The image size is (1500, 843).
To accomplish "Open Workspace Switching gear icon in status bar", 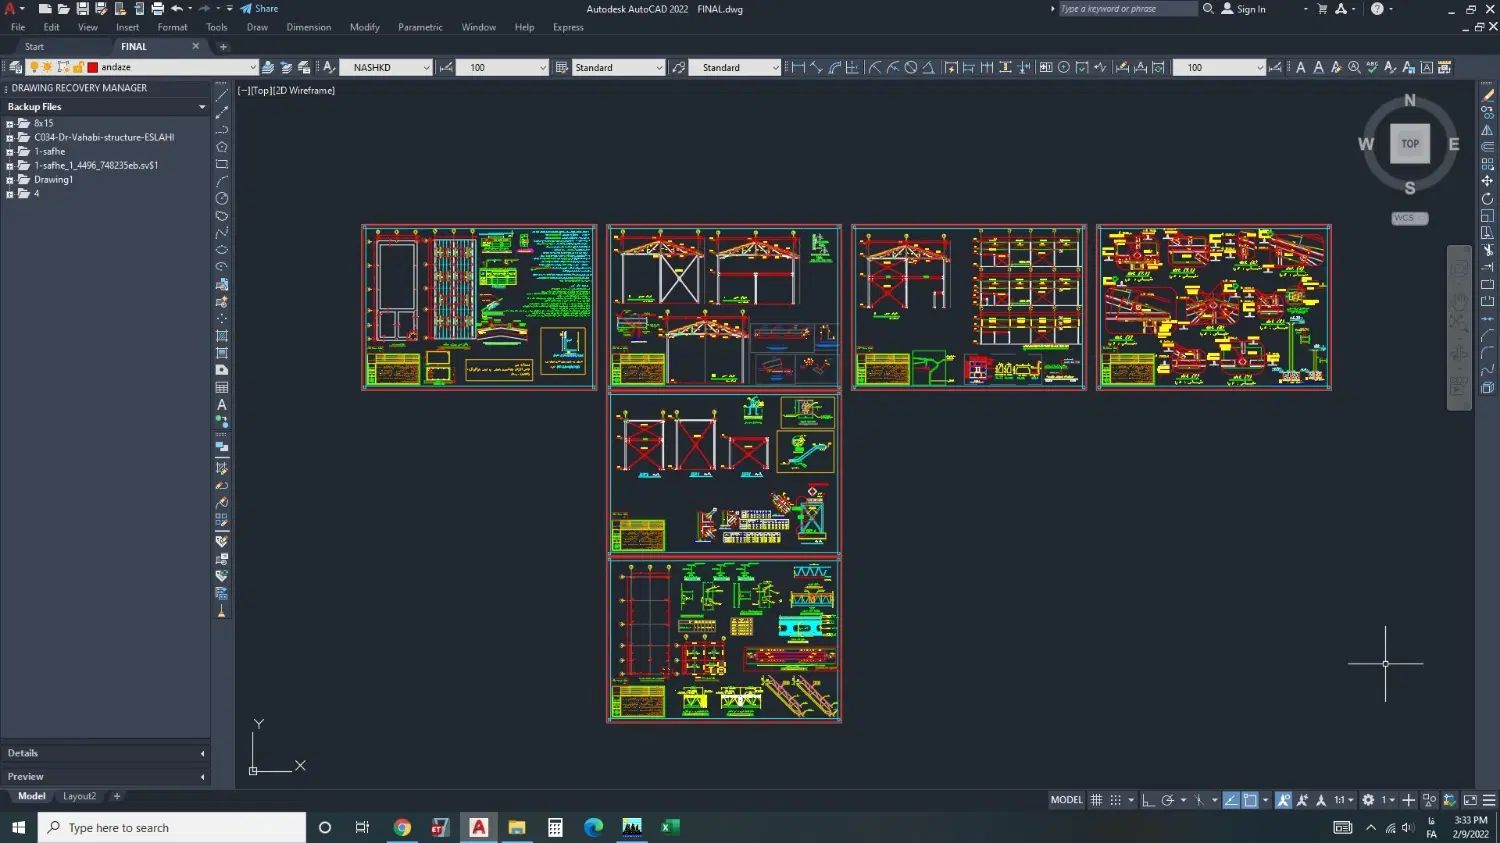I will 1368,800.
